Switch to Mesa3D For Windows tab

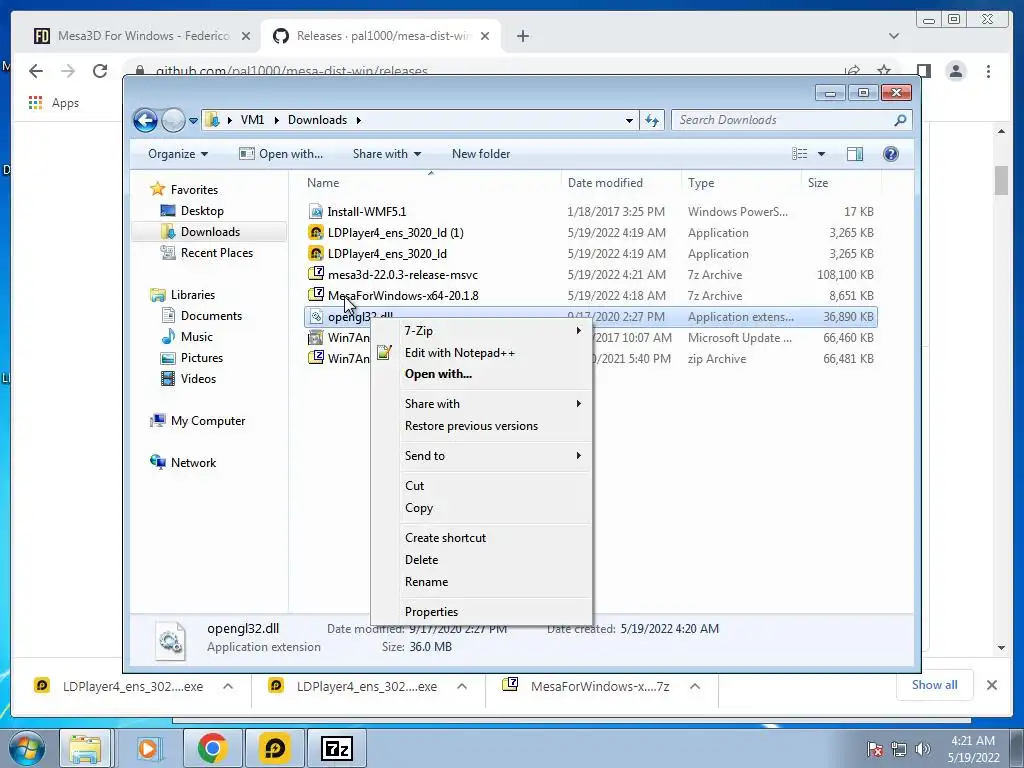tap(142, 36)
